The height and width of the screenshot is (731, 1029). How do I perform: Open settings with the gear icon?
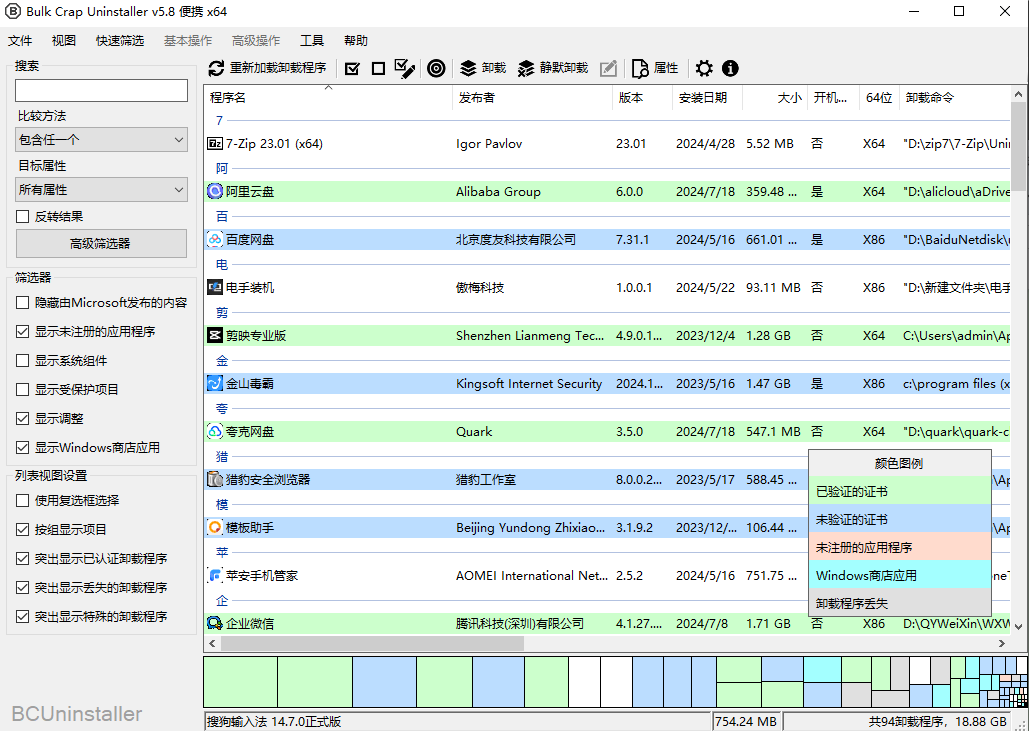(x=704, y=68)
